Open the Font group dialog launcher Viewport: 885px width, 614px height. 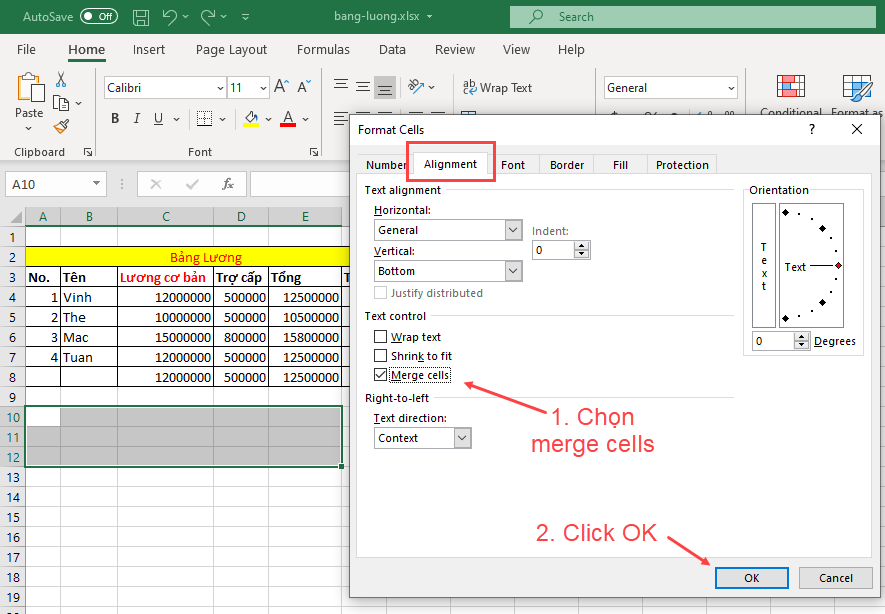coord(314,152)
